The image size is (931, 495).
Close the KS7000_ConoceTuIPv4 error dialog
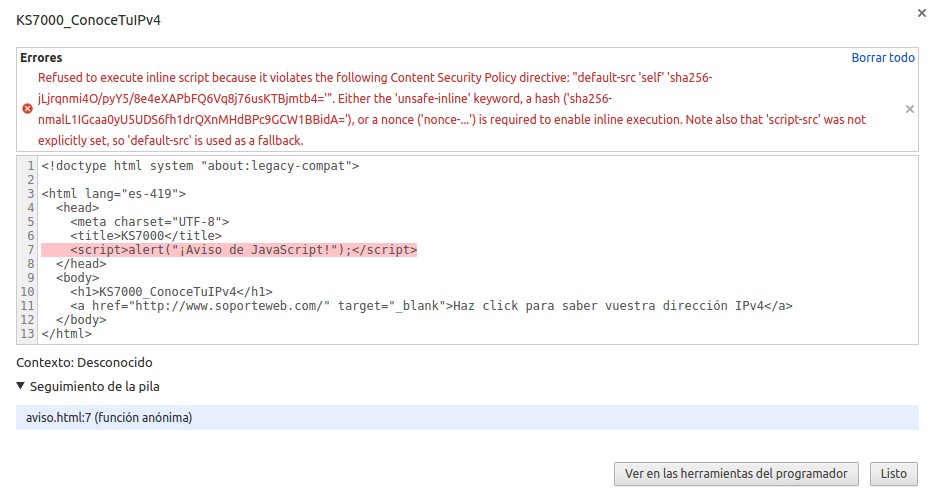click(x=920, y=13)
